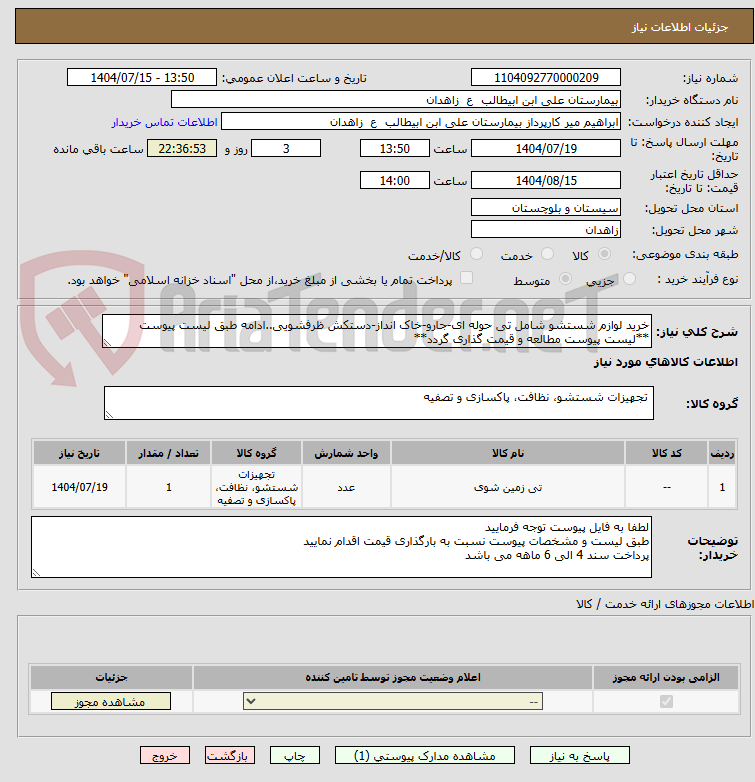The image size is (755, 782).
Task: Open اطلاعات تماس خریدار link
Action: 164,122
